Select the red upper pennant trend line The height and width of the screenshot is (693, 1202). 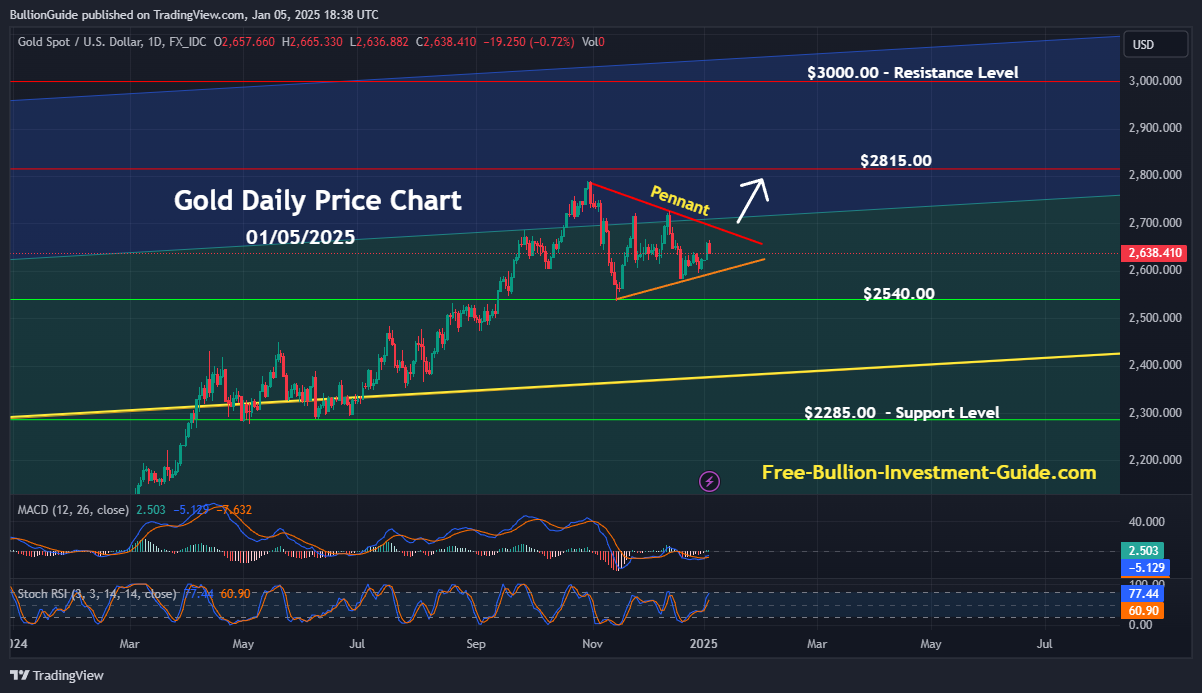tap(676, 213)
